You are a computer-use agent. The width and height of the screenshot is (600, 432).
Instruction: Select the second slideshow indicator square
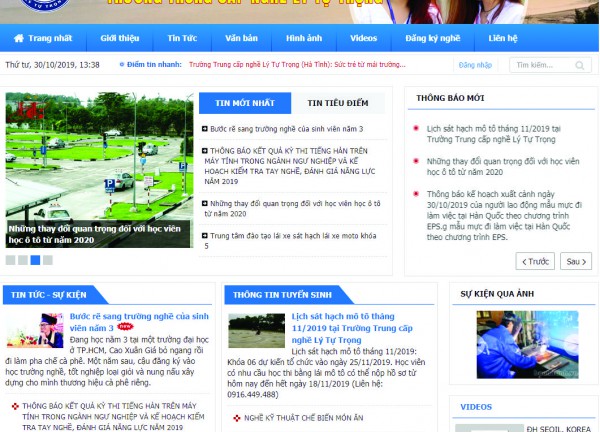coord(23,260)
